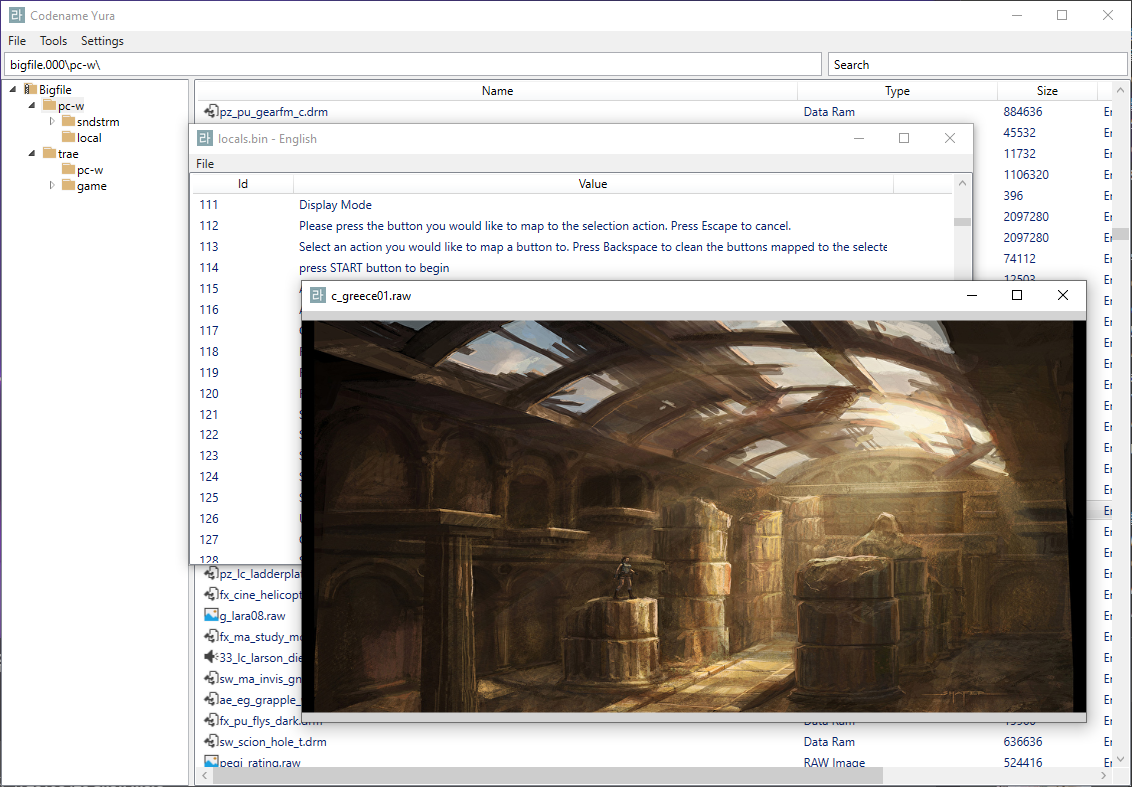This screenshot has height=787, width=1132.
Task: Sort file list by Name column
Action: pos(497,91)
